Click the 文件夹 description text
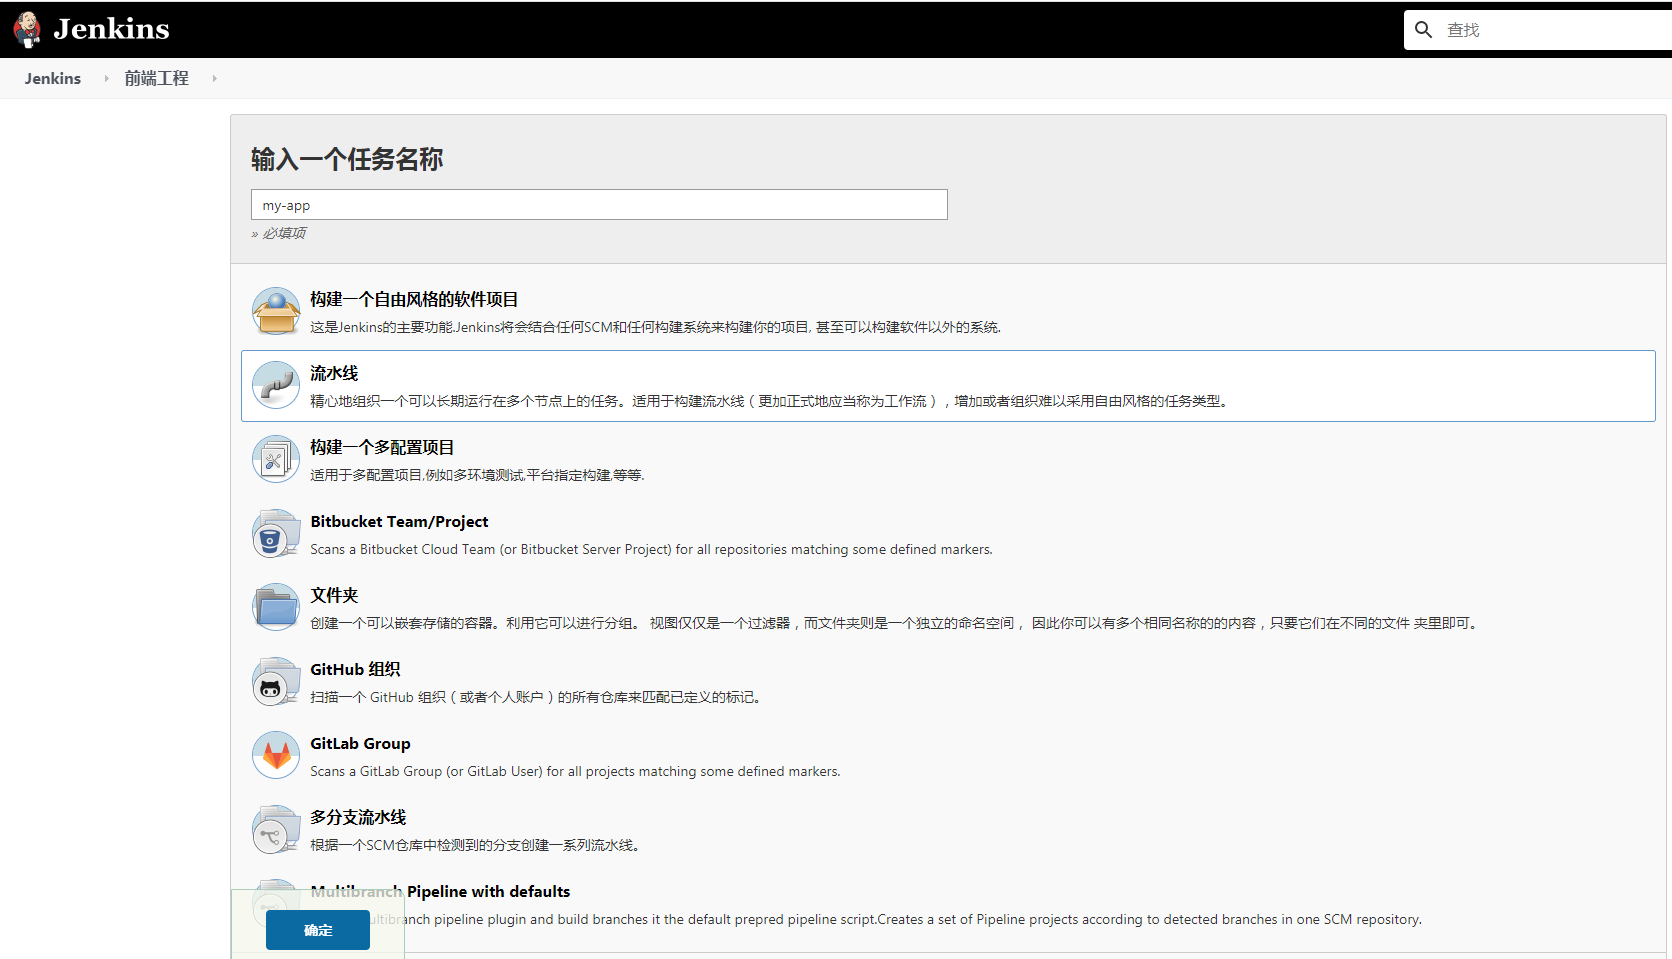 pyautogui.click(x=897, y=623)
